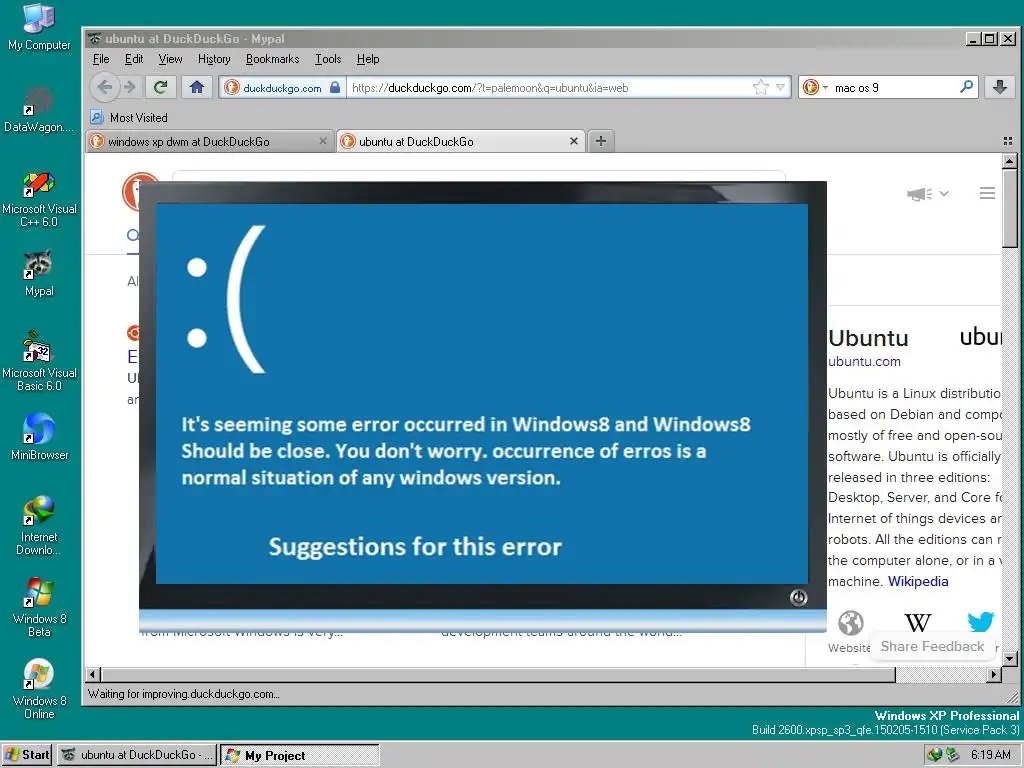This screenshot has width=1024, height=768.
Task: Click the megaphone icon on DuckDuckGo page
Action: 920,194
